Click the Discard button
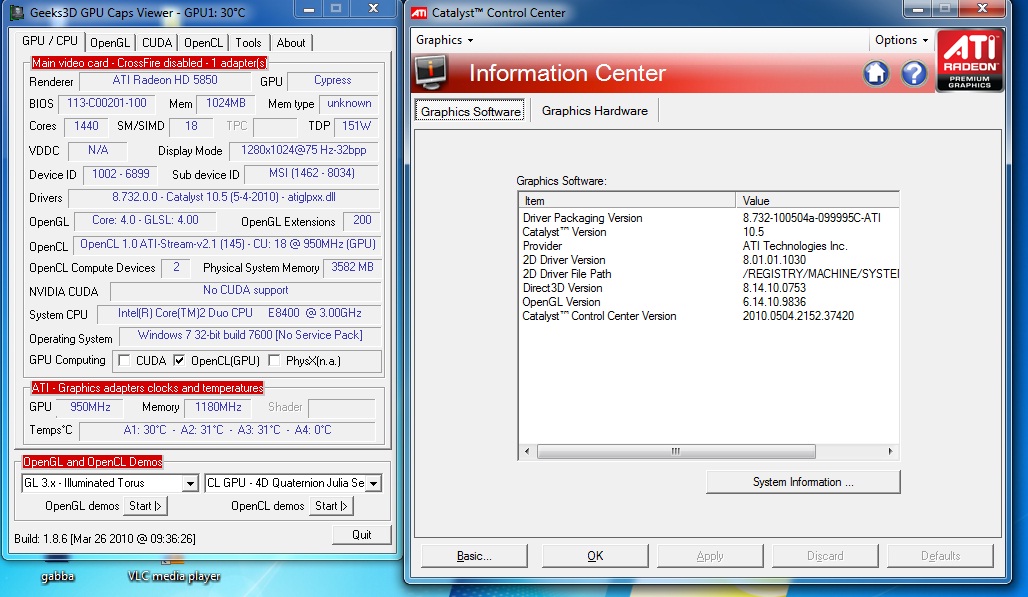The width and height of the screenshot is (1028, 597). click(x=825, y=556)
